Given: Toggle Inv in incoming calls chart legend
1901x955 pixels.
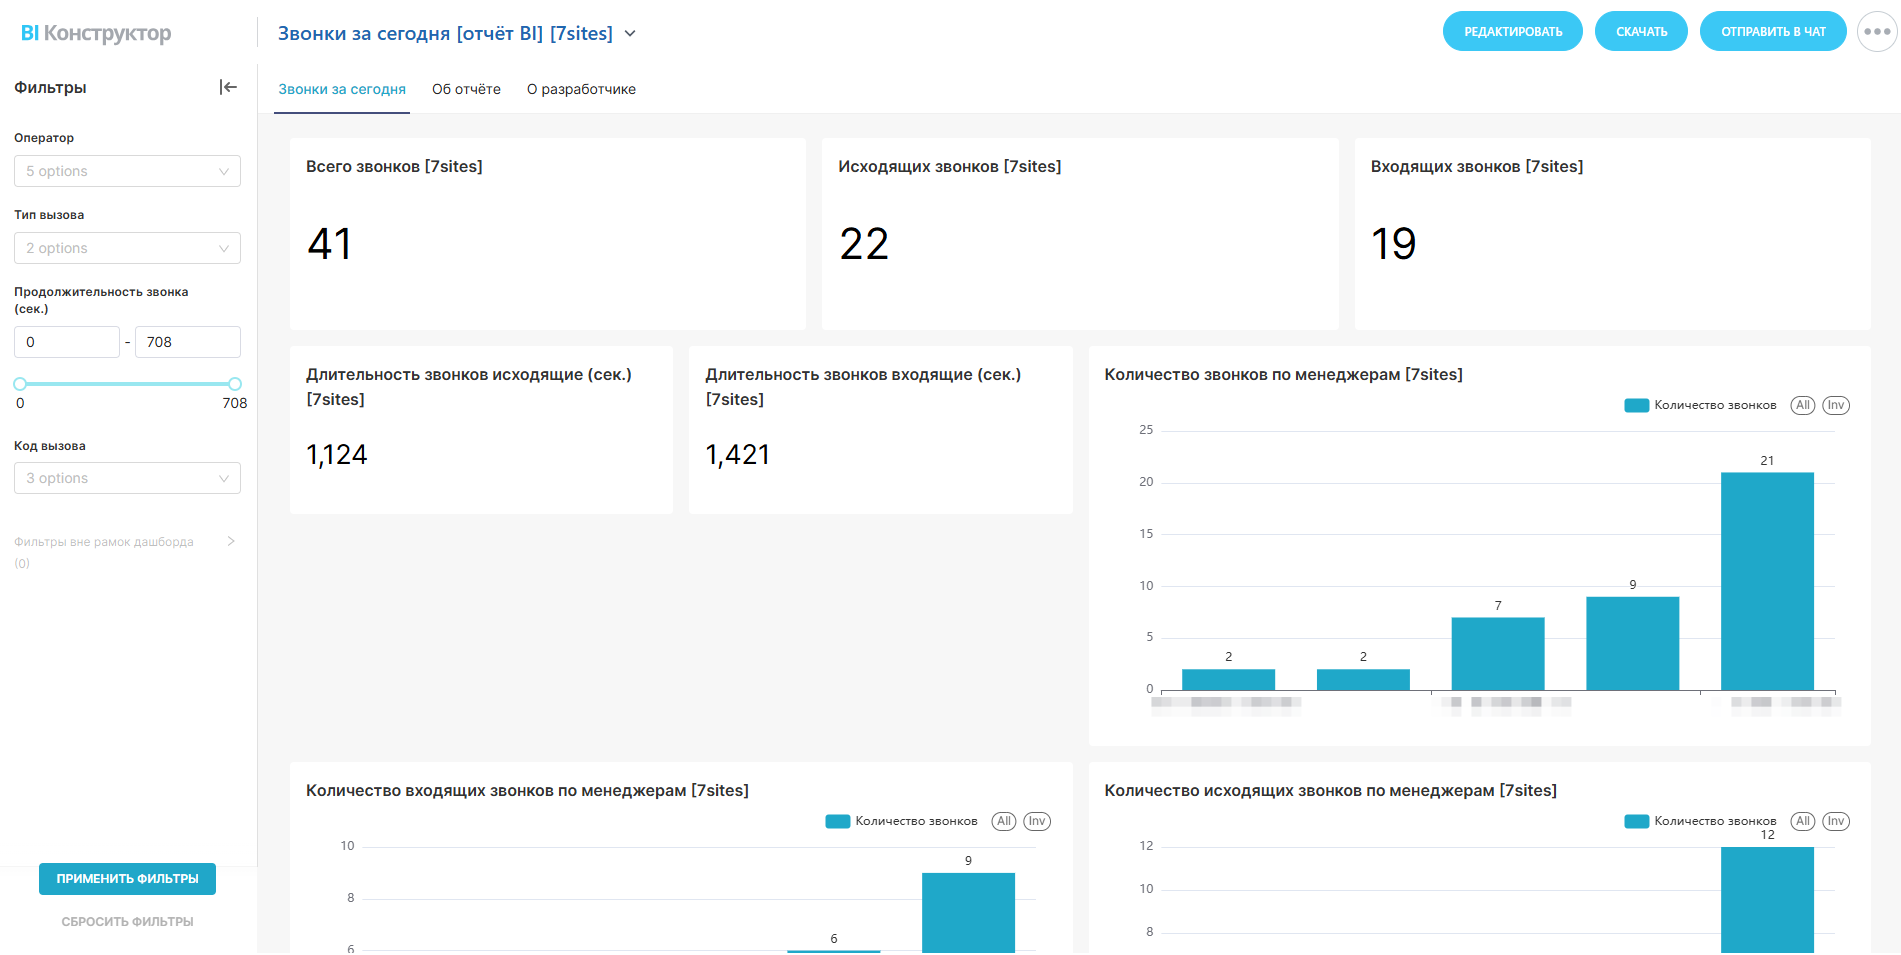Looking at the screenshot, I should pos(1037,821).
